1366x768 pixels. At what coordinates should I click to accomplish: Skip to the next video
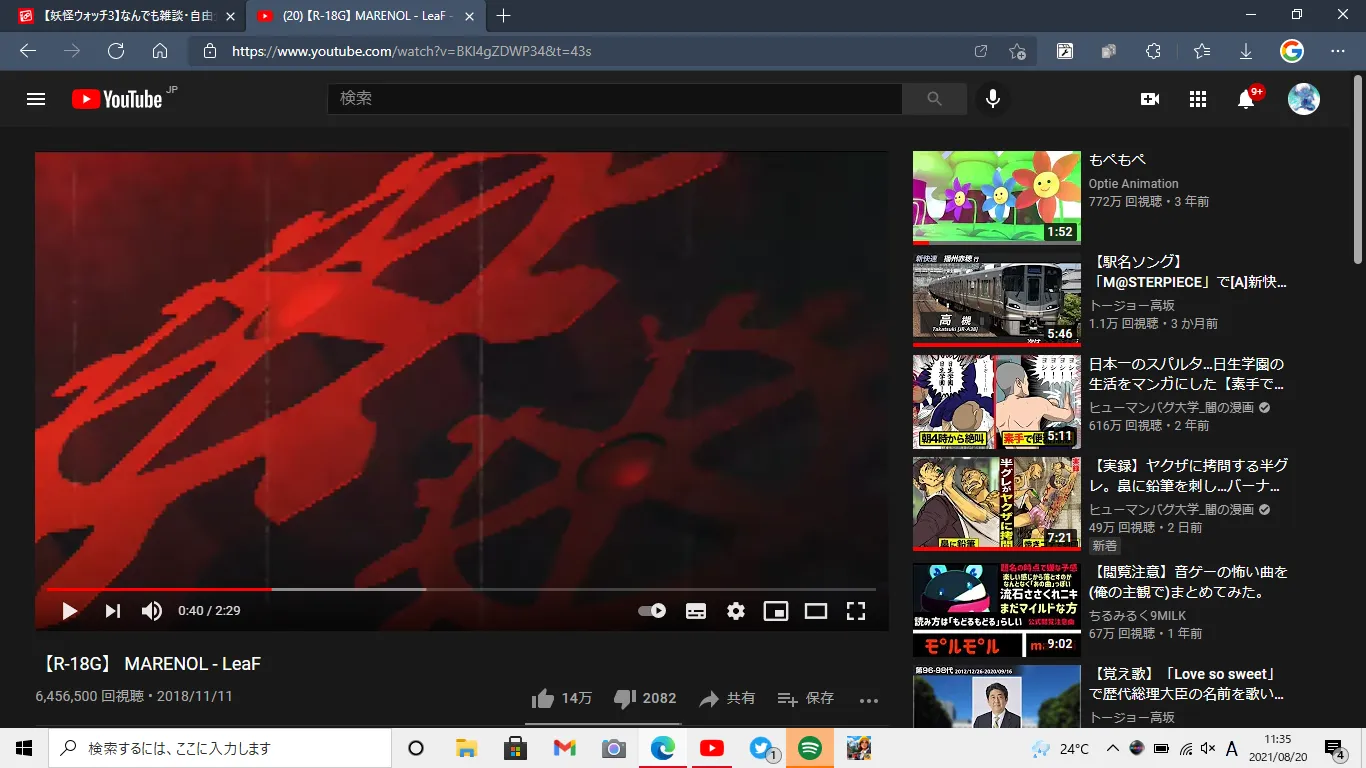click(113, 611)
